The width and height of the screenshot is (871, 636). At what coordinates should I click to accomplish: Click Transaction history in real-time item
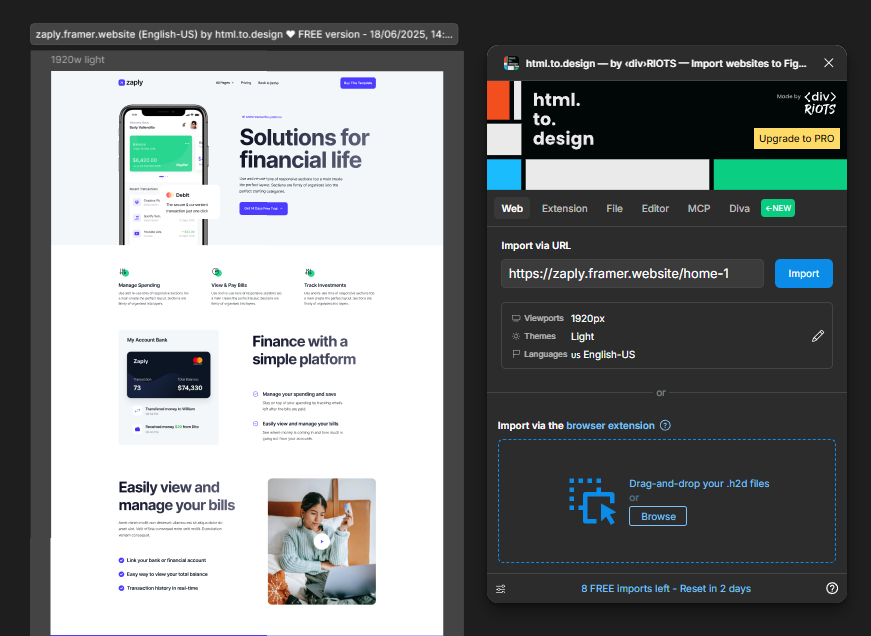[x=158, y=588]
